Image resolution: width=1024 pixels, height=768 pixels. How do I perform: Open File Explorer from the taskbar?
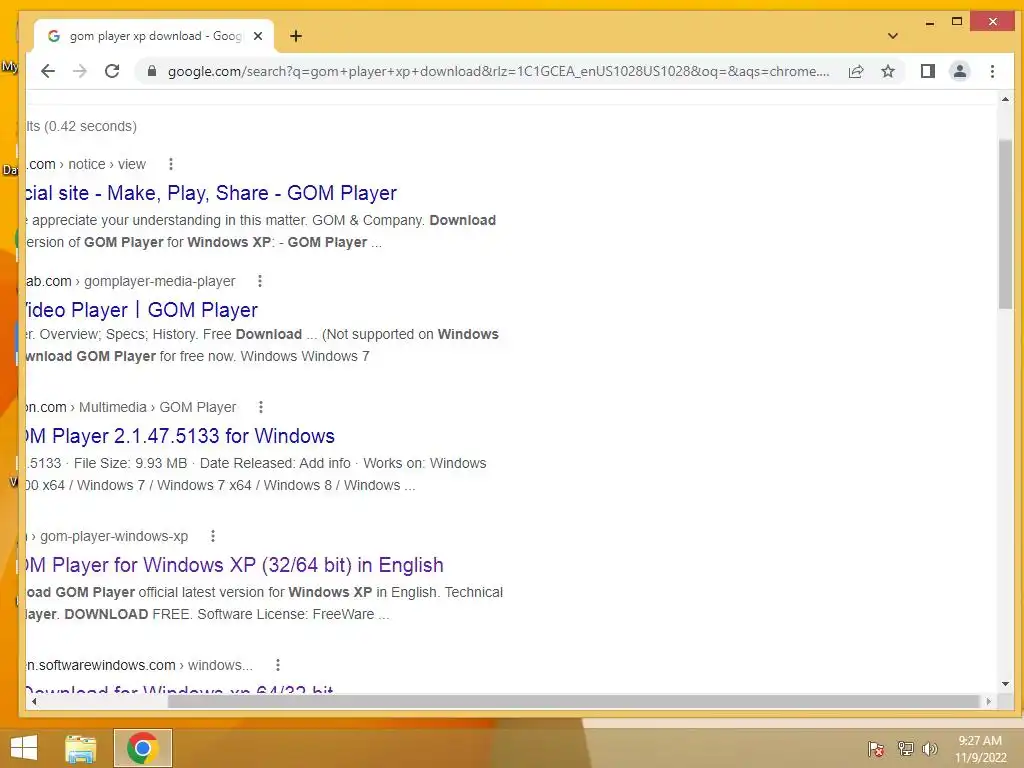(x=81, y=748)
